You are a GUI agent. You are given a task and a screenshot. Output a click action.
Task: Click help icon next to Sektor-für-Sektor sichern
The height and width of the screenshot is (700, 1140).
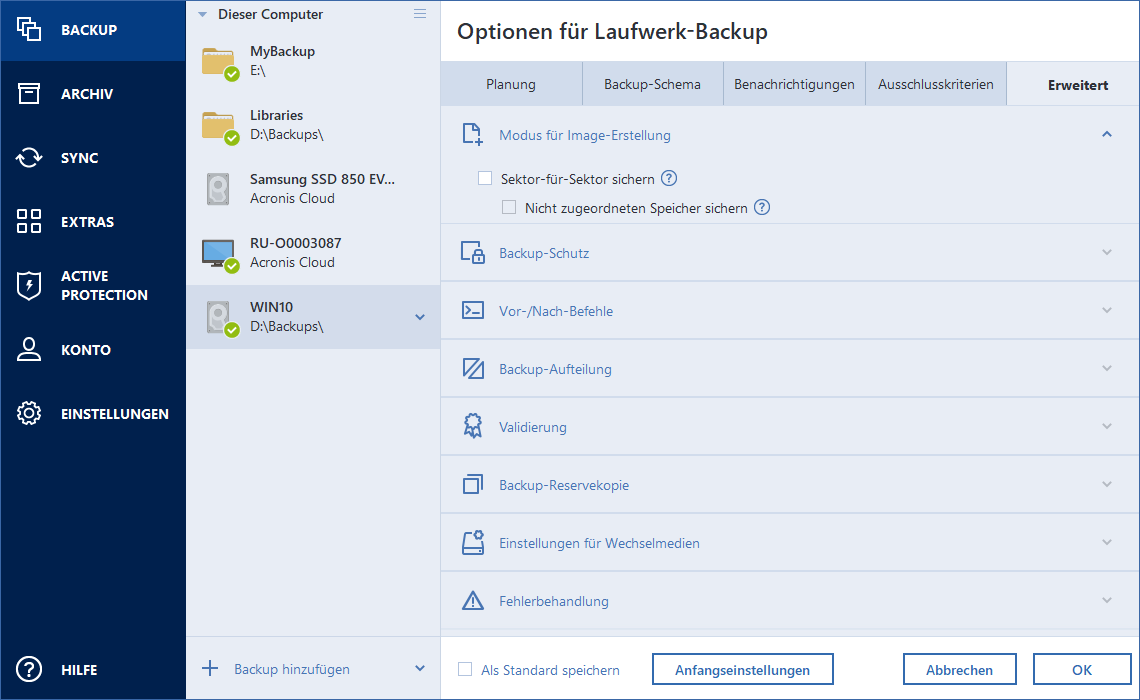(x=670, y=179)
